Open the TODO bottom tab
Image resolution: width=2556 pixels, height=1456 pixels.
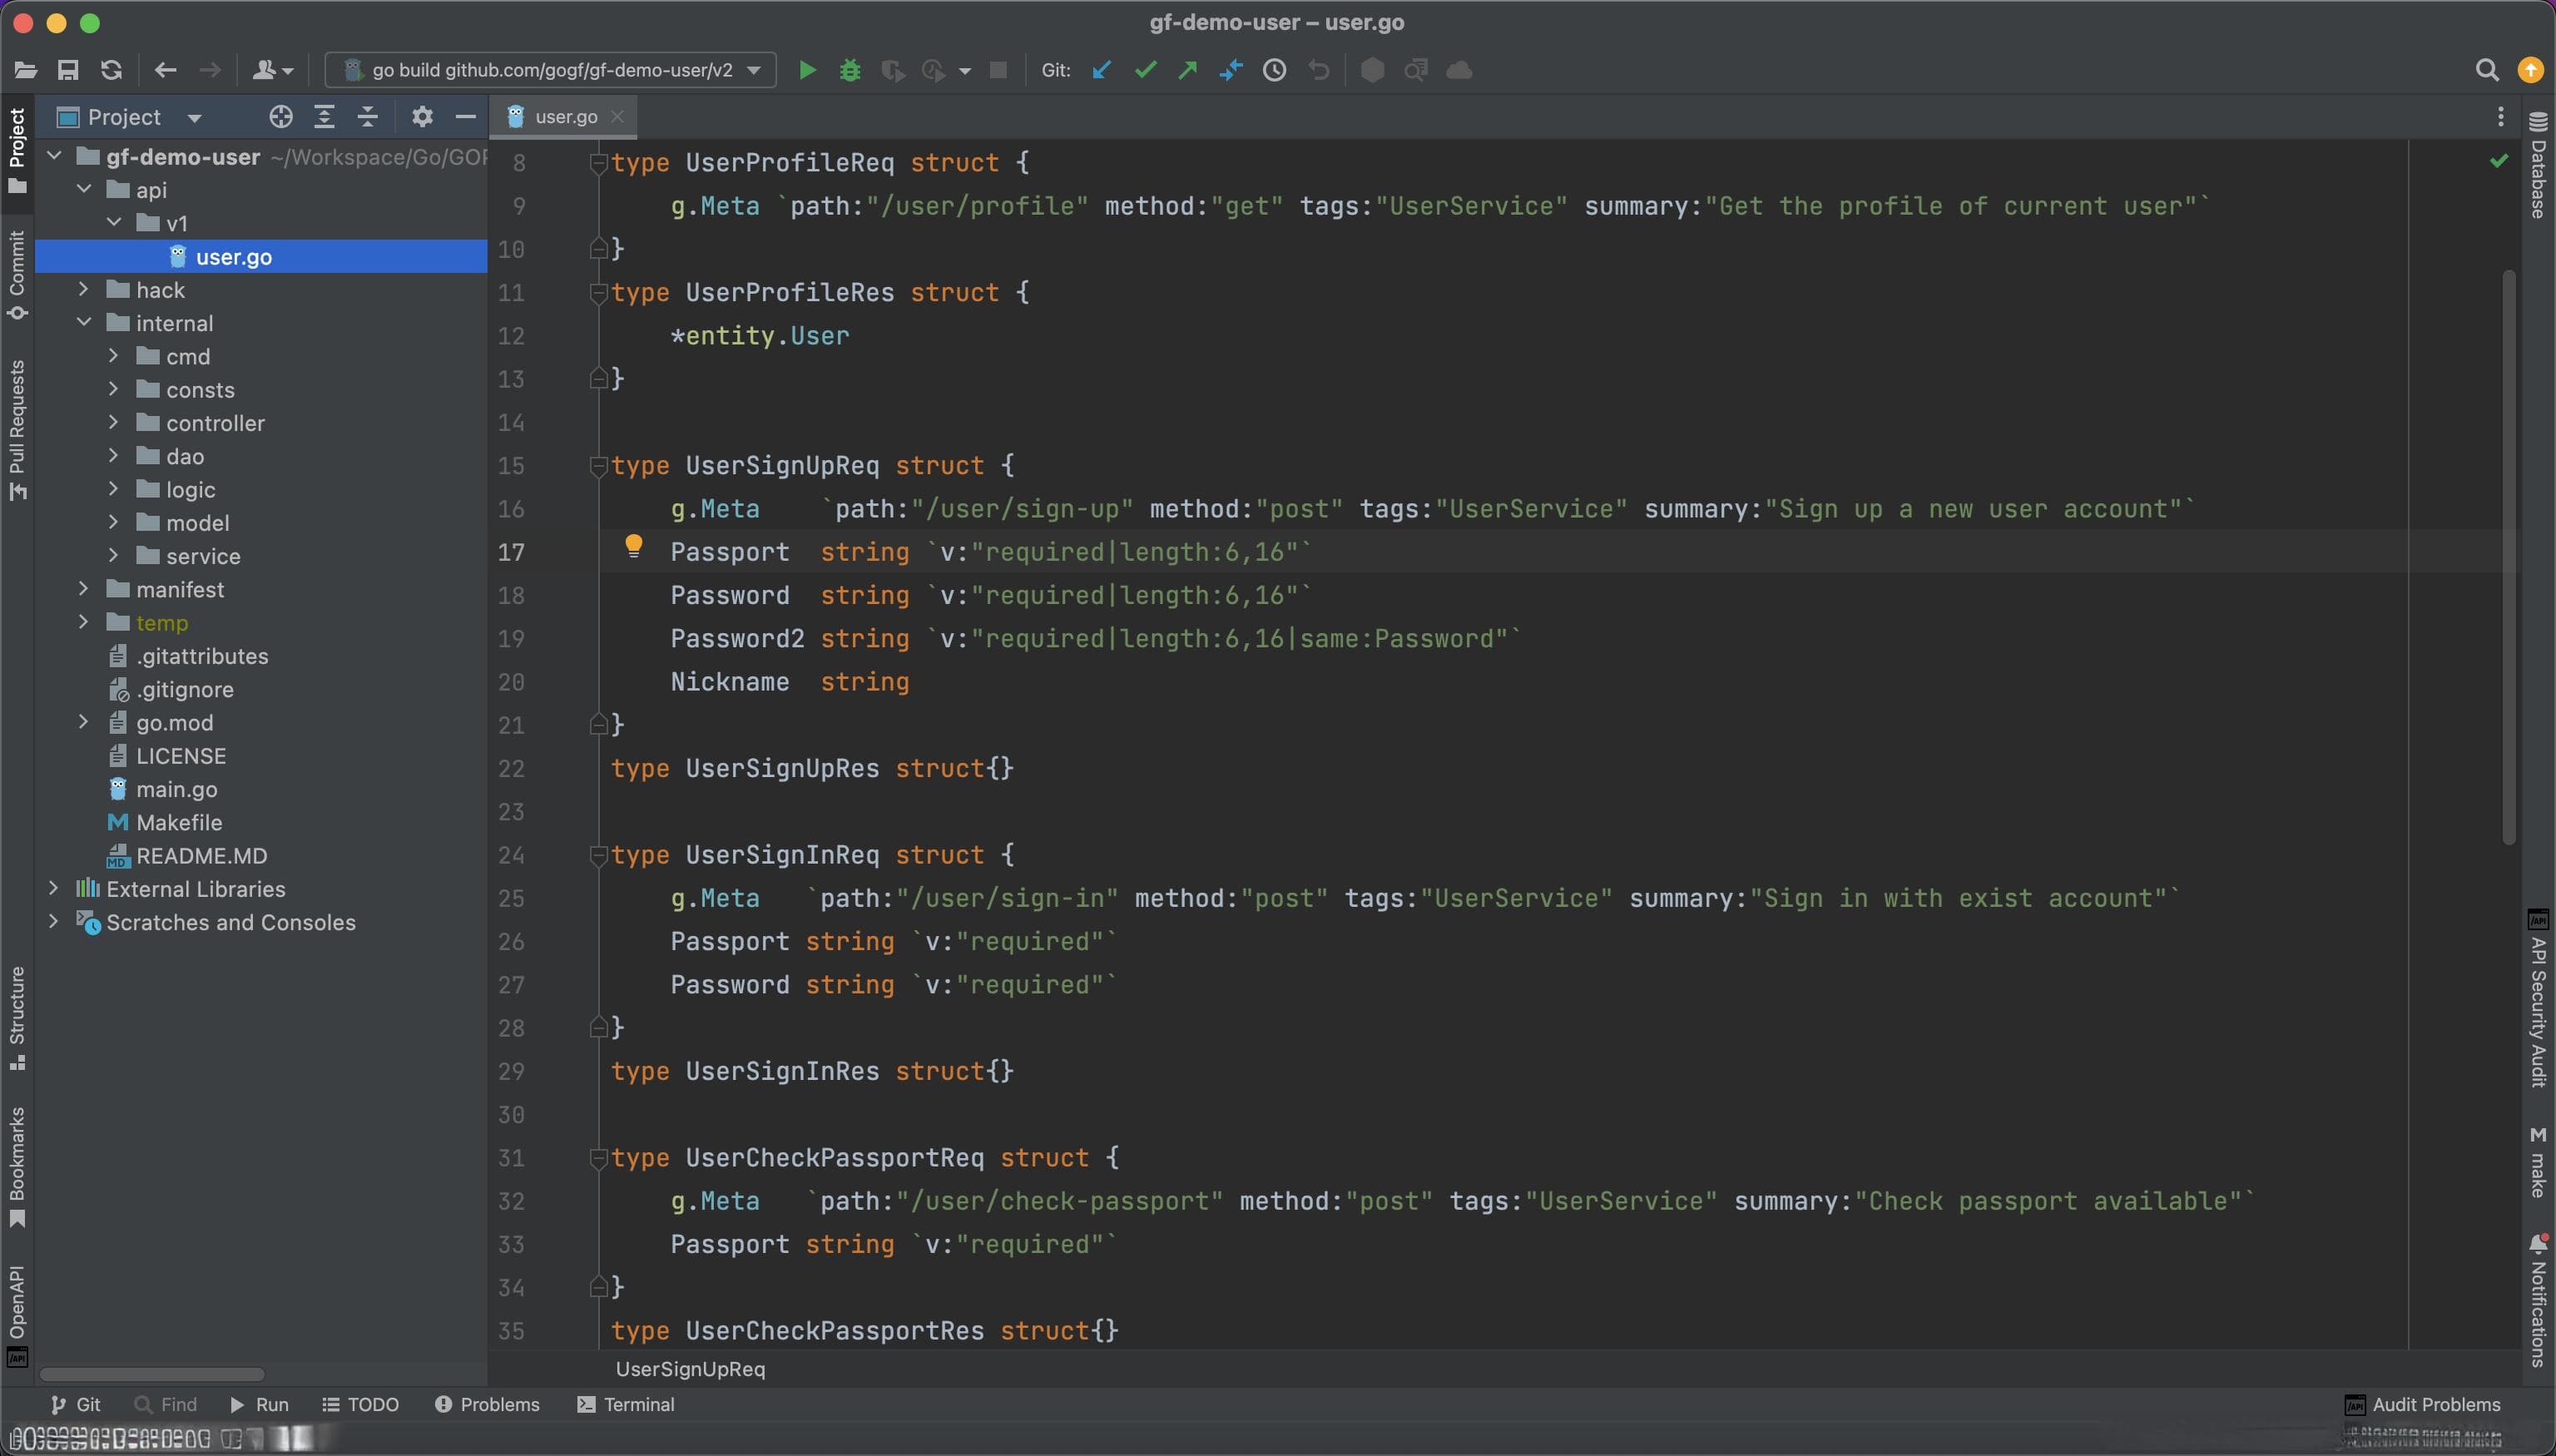(x=360, y=1404)
